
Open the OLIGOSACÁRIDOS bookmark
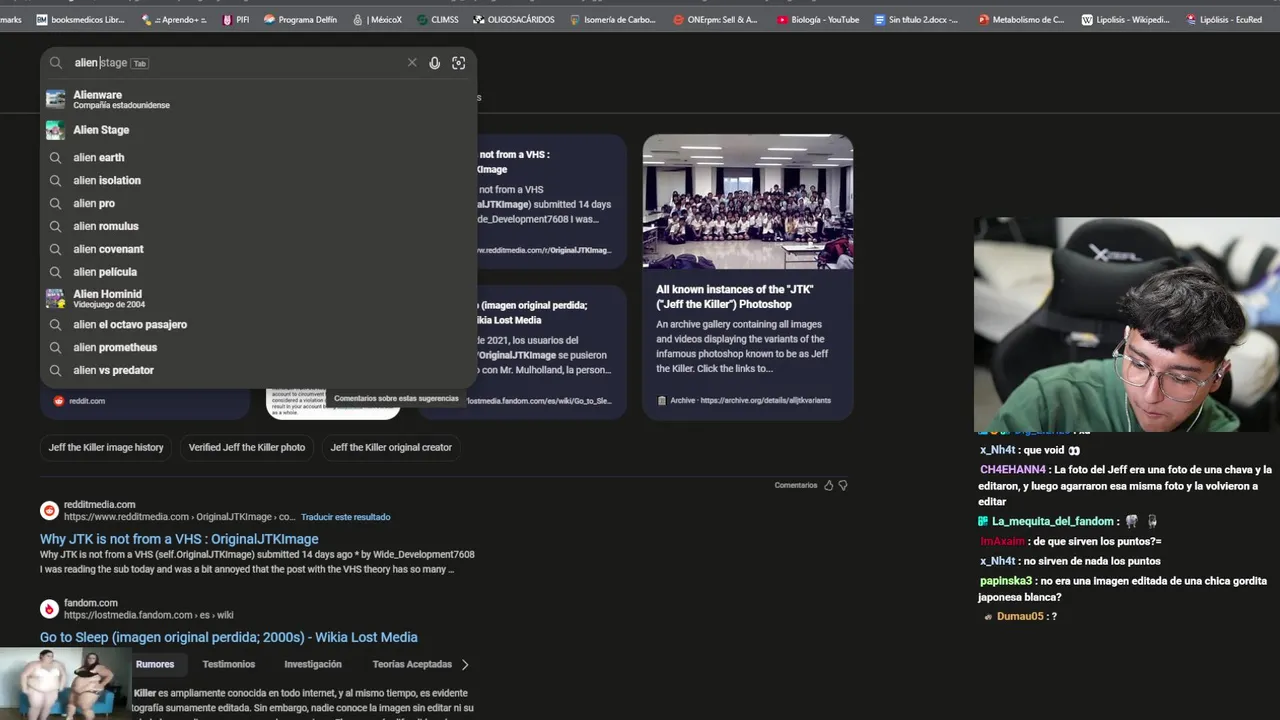coord(514,19)
